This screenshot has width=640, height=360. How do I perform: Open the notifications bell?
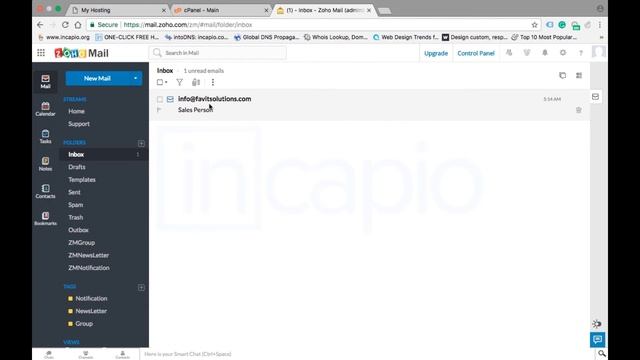[544, 53]
